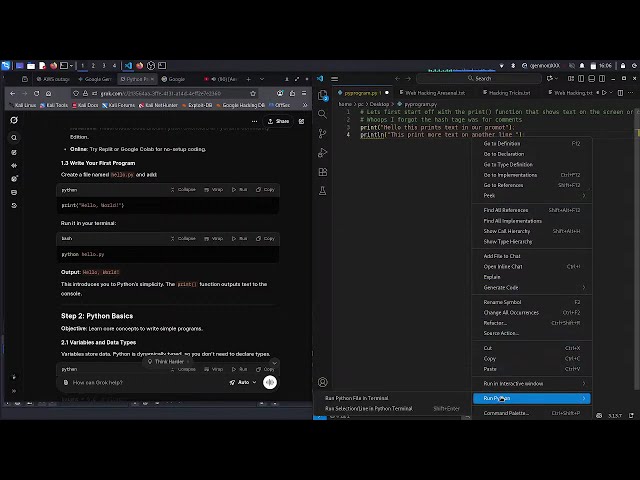Click the attach file icon in Grok input
The width and height of the screenshot is (640, 480).
click(x=66, y=382)
